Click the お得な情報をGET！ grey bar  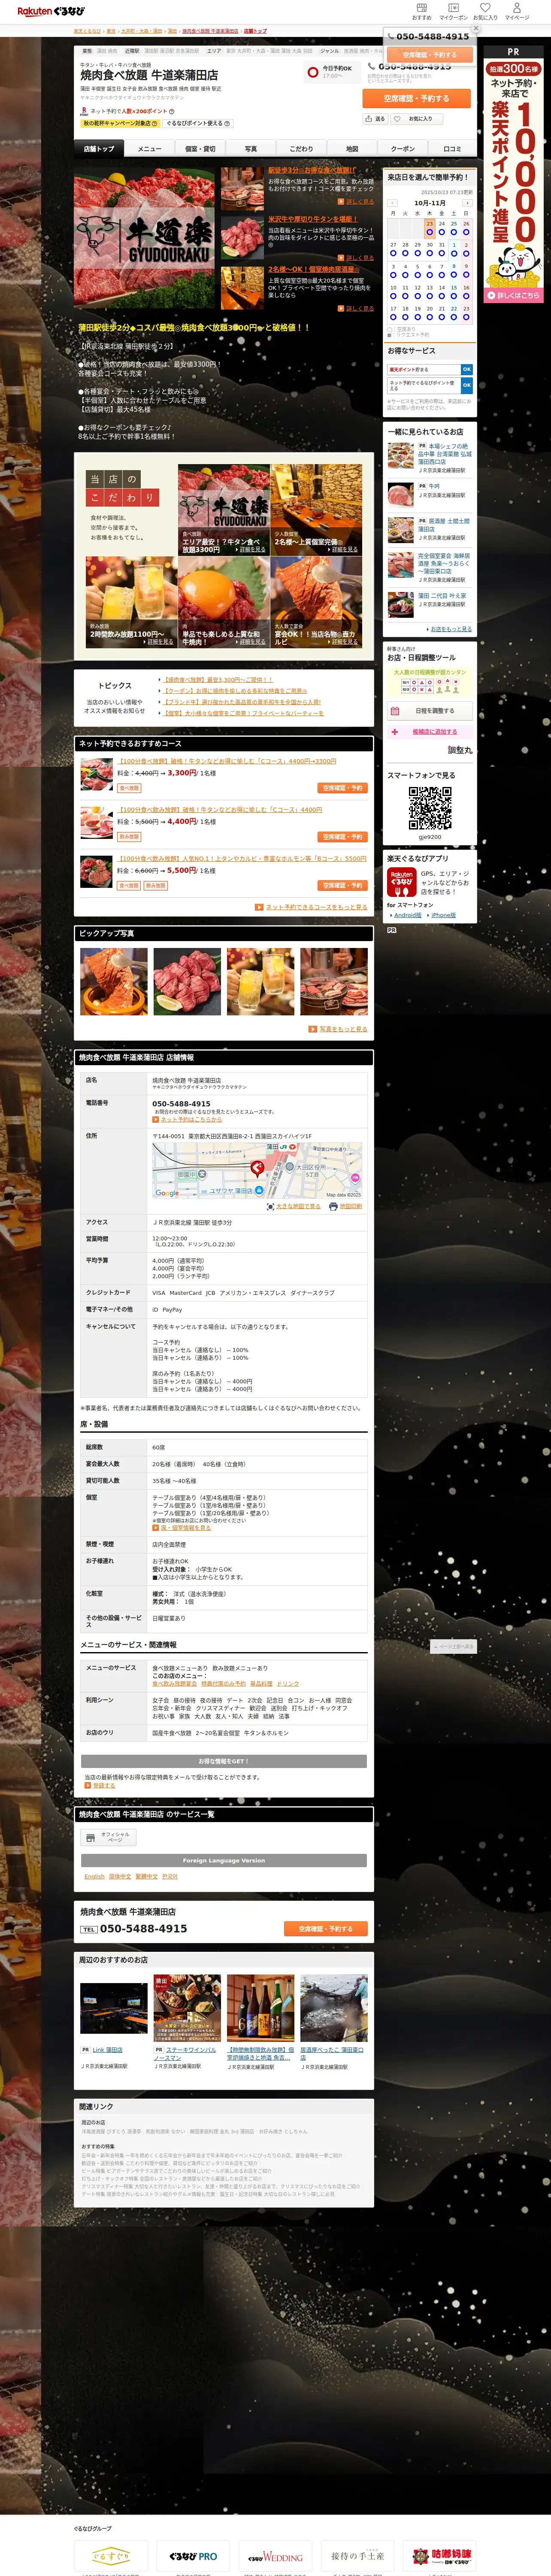click(224, 1761)
